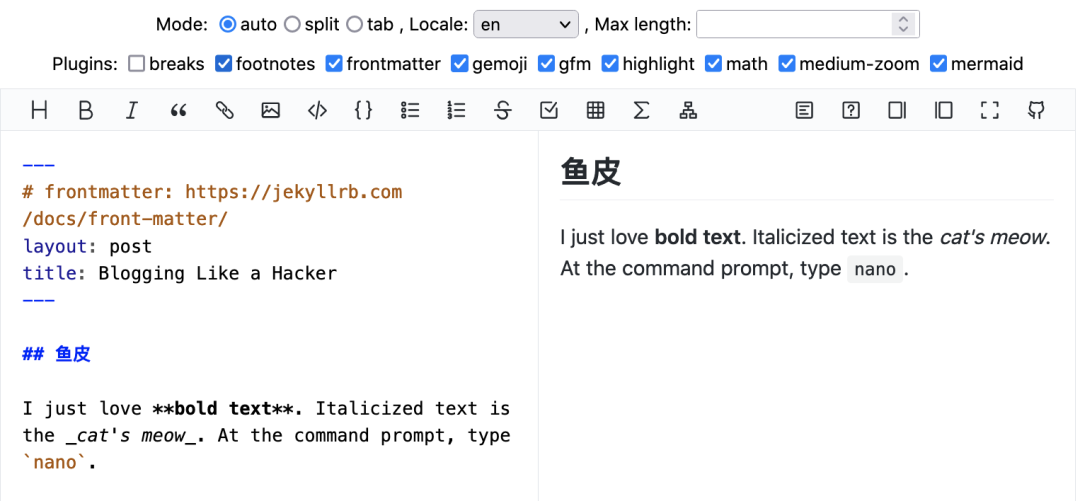
Task: Insert a link with the link icon
Action: (x=225, y=111)
